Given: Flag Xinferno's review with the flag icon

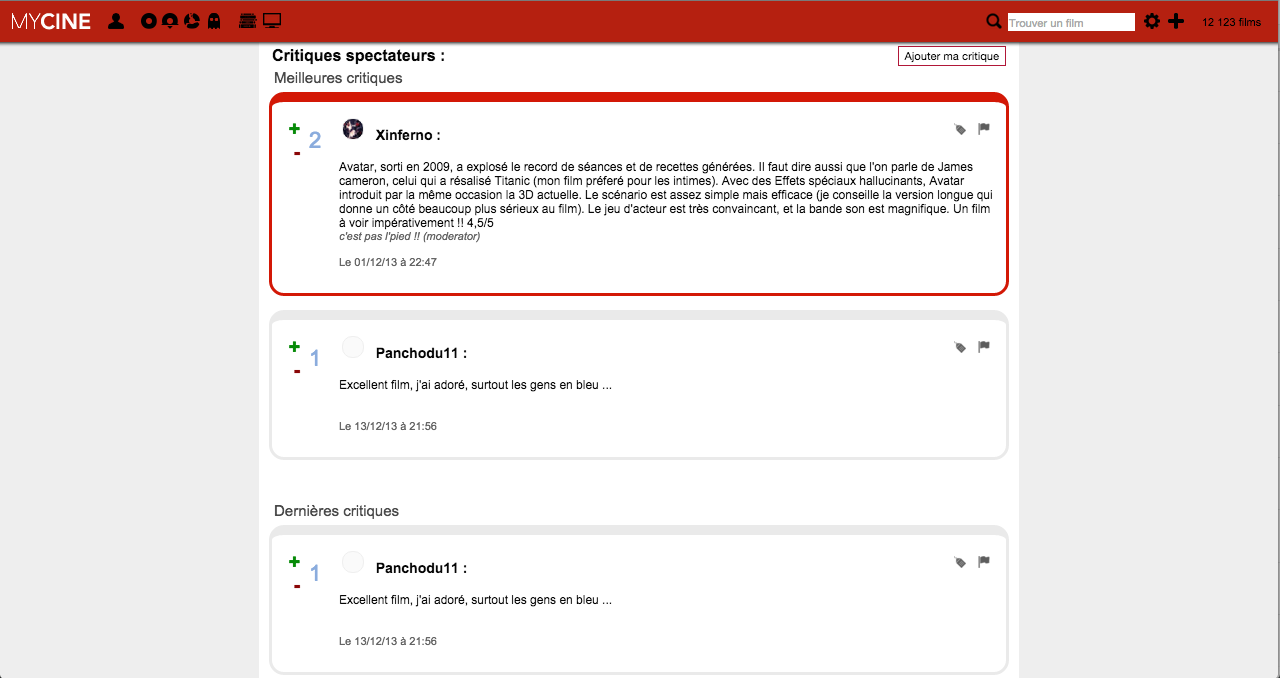Looking at the screenshot, I should [984, 128].
